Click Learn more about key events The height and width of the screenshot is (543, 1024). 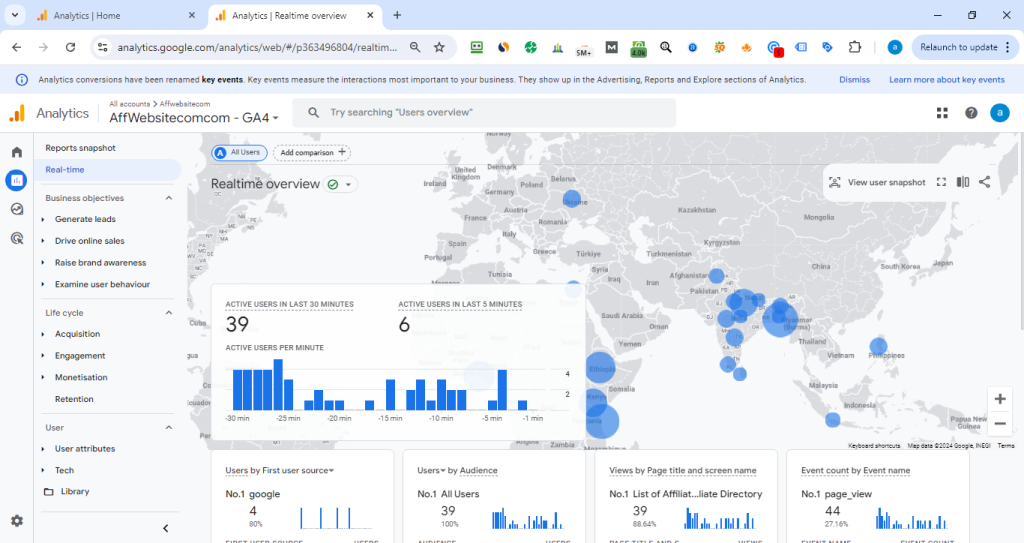point(946,80)
